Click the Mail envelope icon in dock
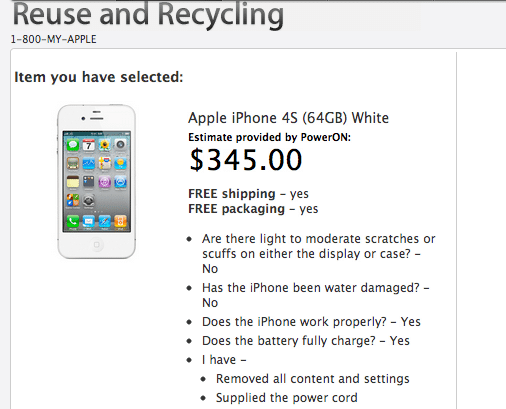 point(89,221)
